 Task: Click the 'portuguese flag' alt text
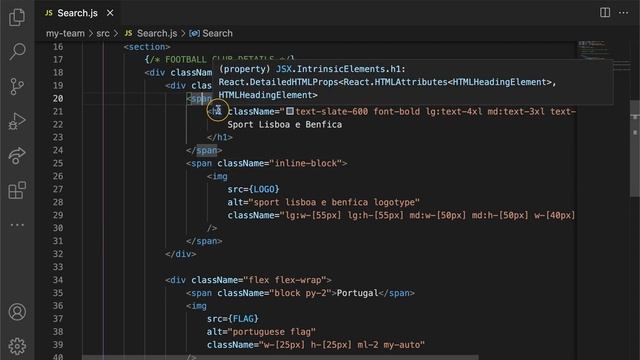(271, 332)
